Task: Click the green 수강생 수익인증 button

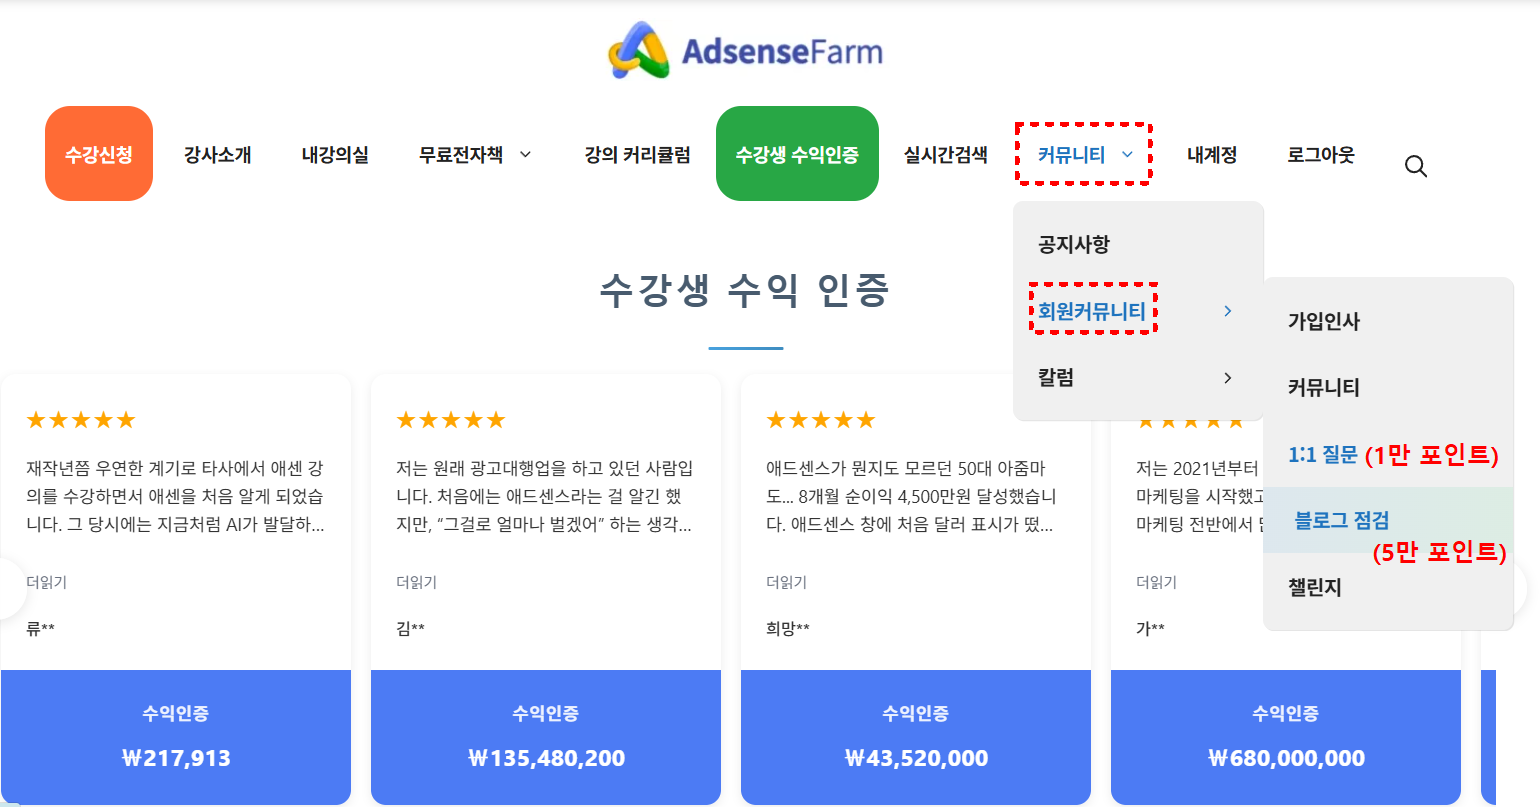Action: (x=797, y=154)
